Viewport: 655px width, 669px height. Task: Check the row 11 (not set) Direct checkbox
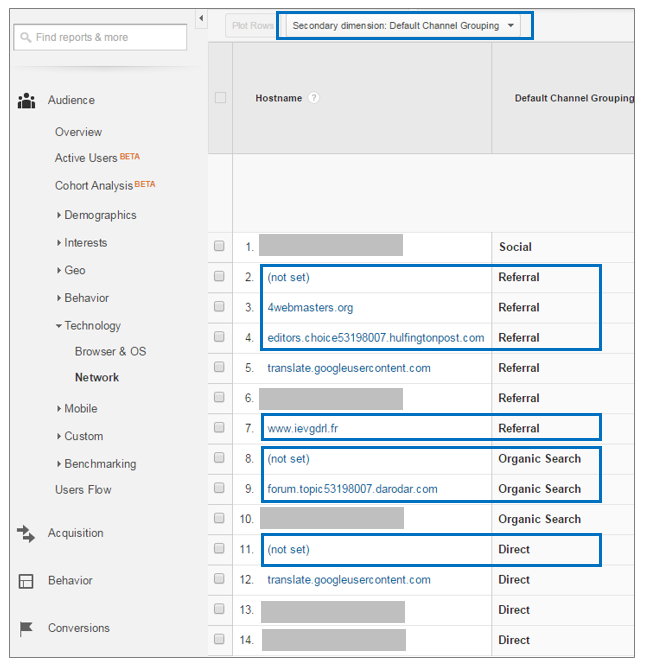219,548
